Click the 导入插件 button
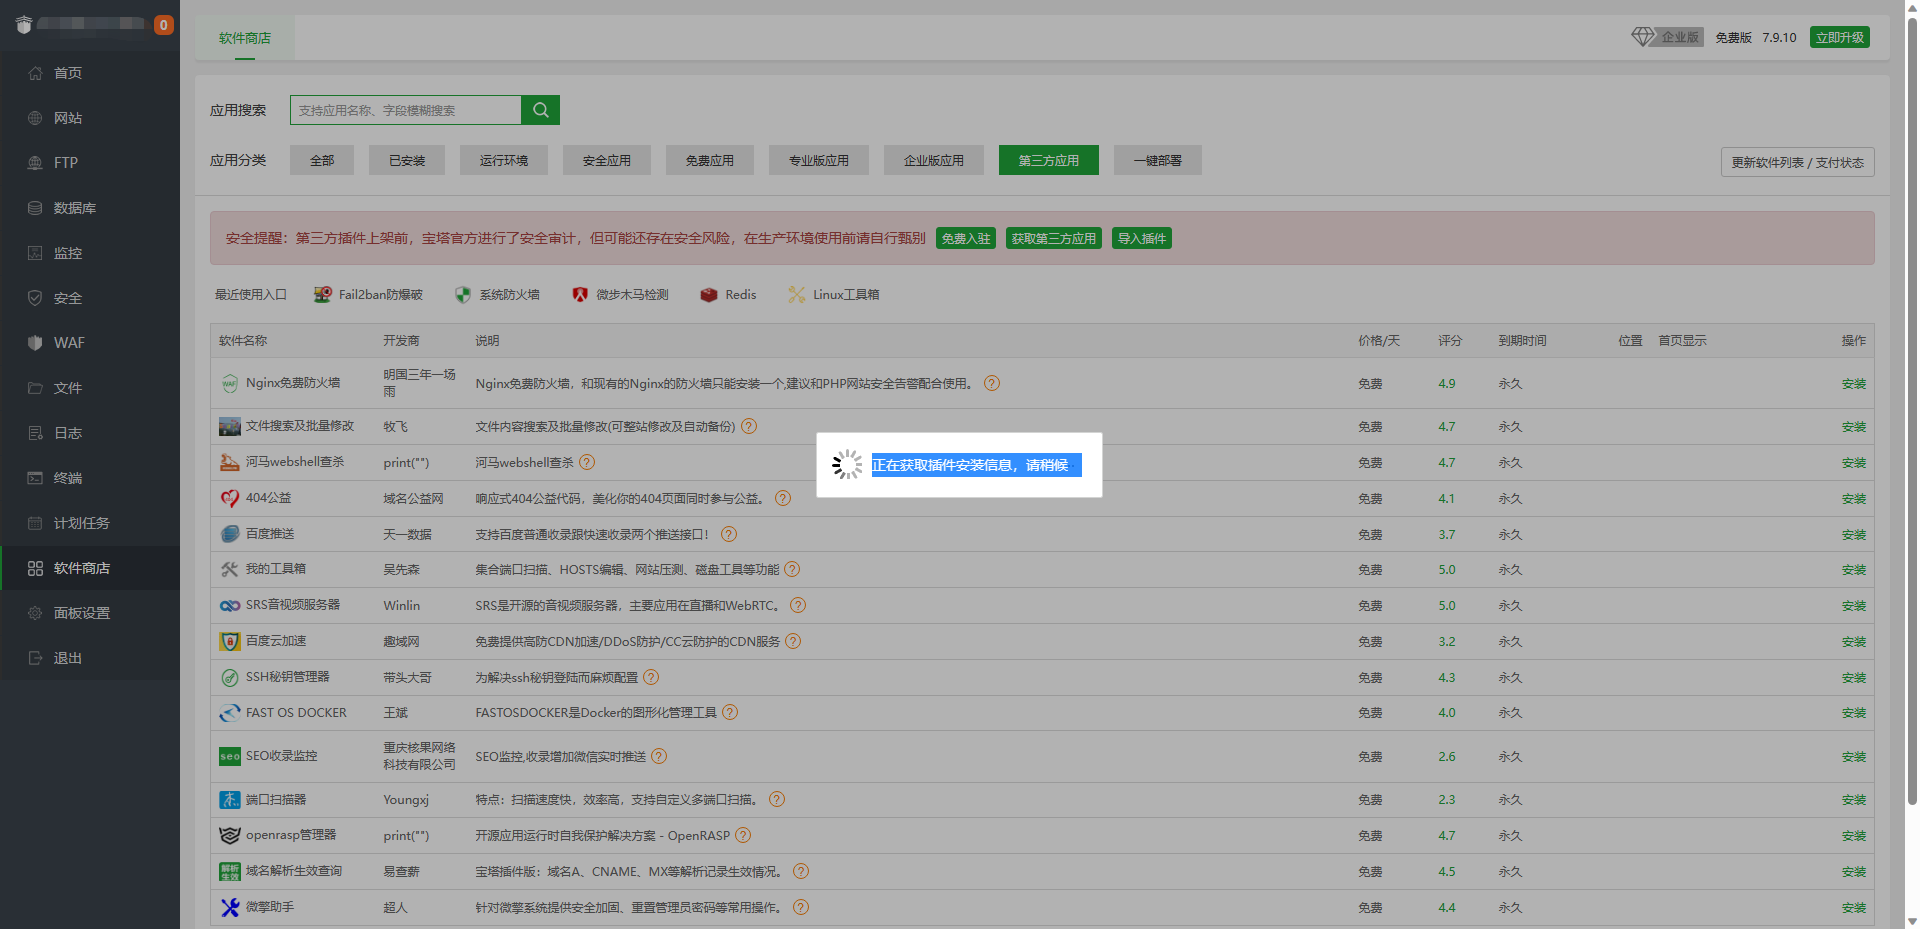 pyautogui.click(x=1142, y=238)
